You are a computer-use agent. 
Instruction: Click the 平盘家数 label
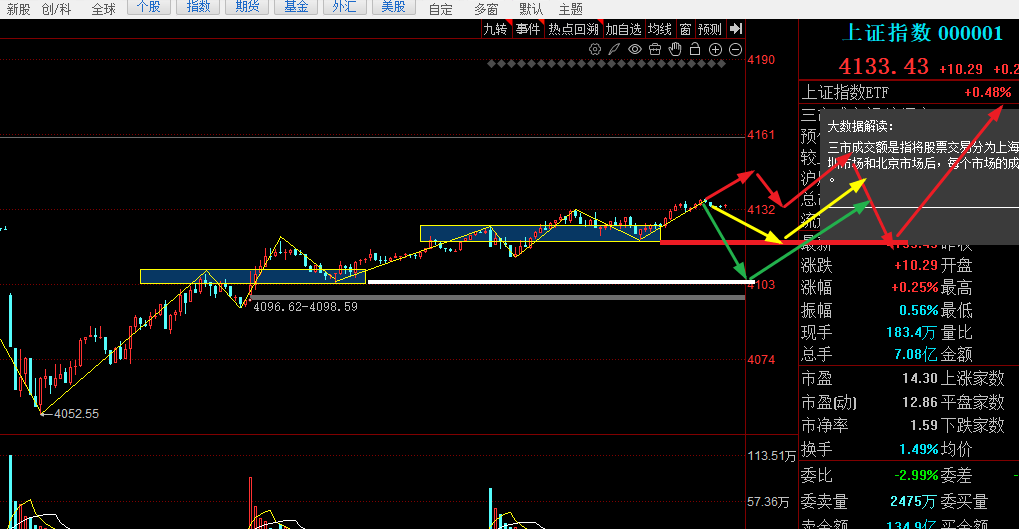(973, 402)
